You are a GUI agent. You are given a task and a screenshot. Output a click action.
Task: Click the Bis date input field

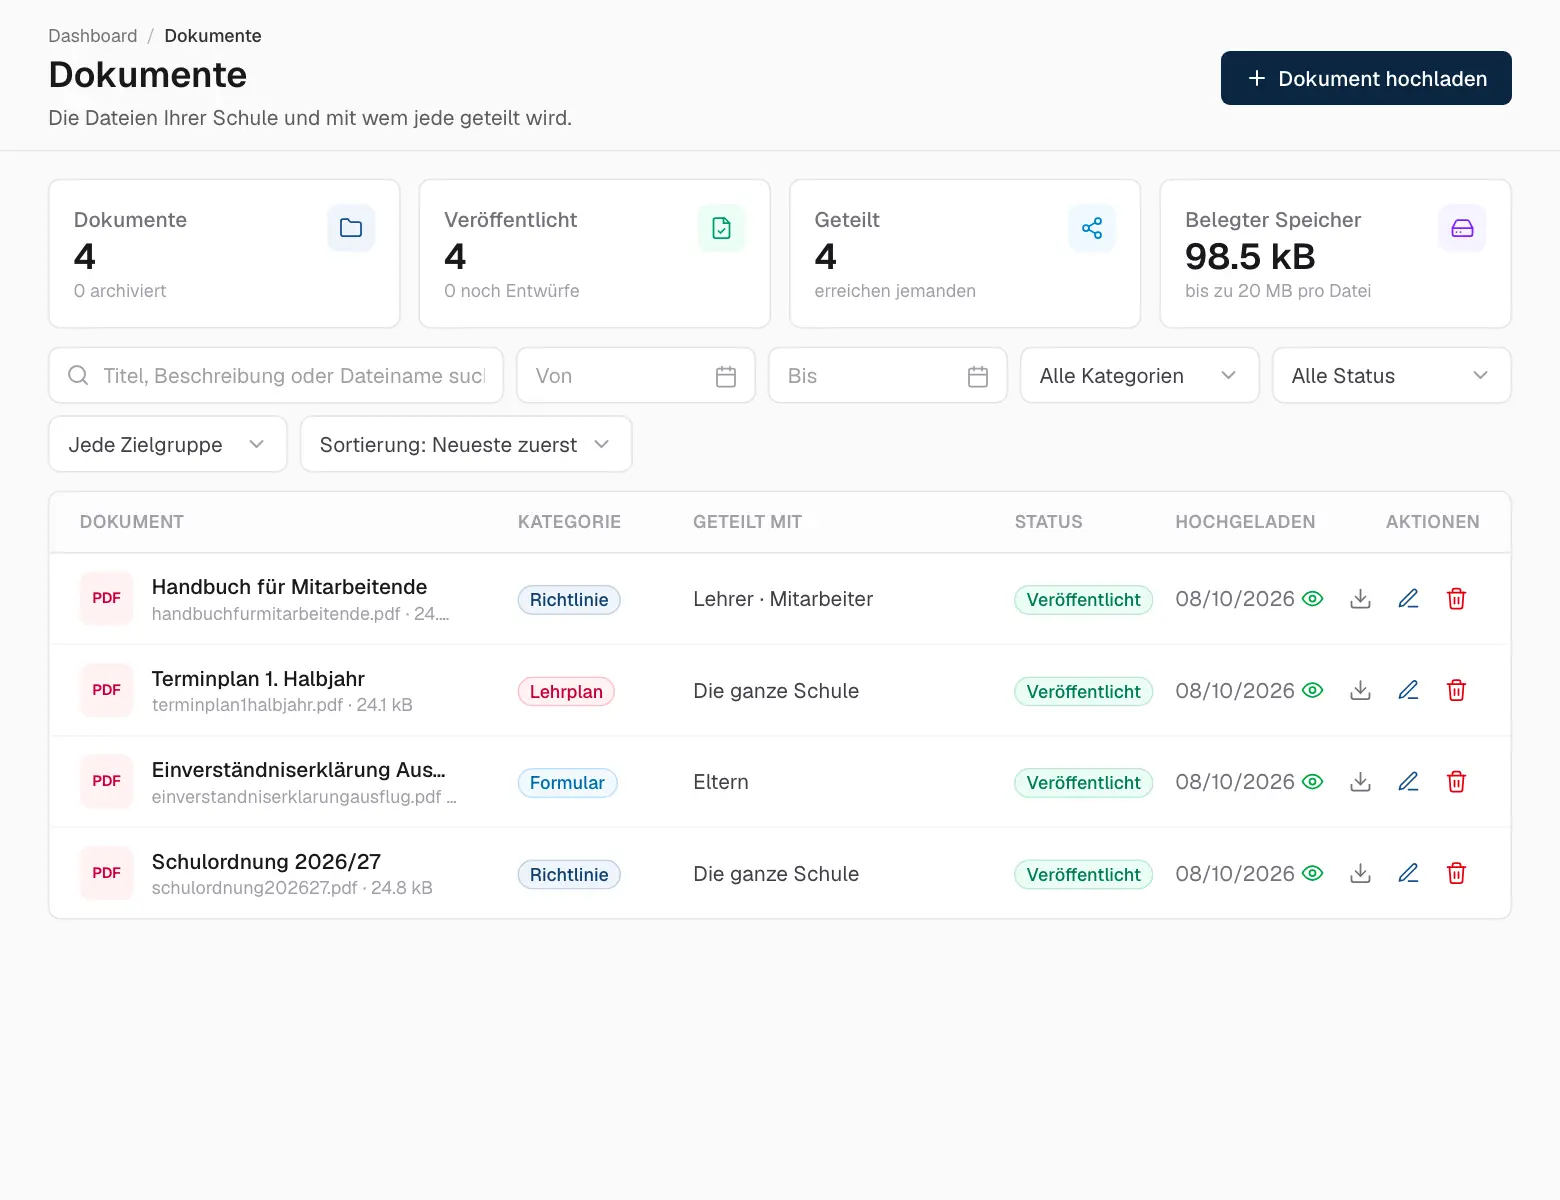(887, 376)
